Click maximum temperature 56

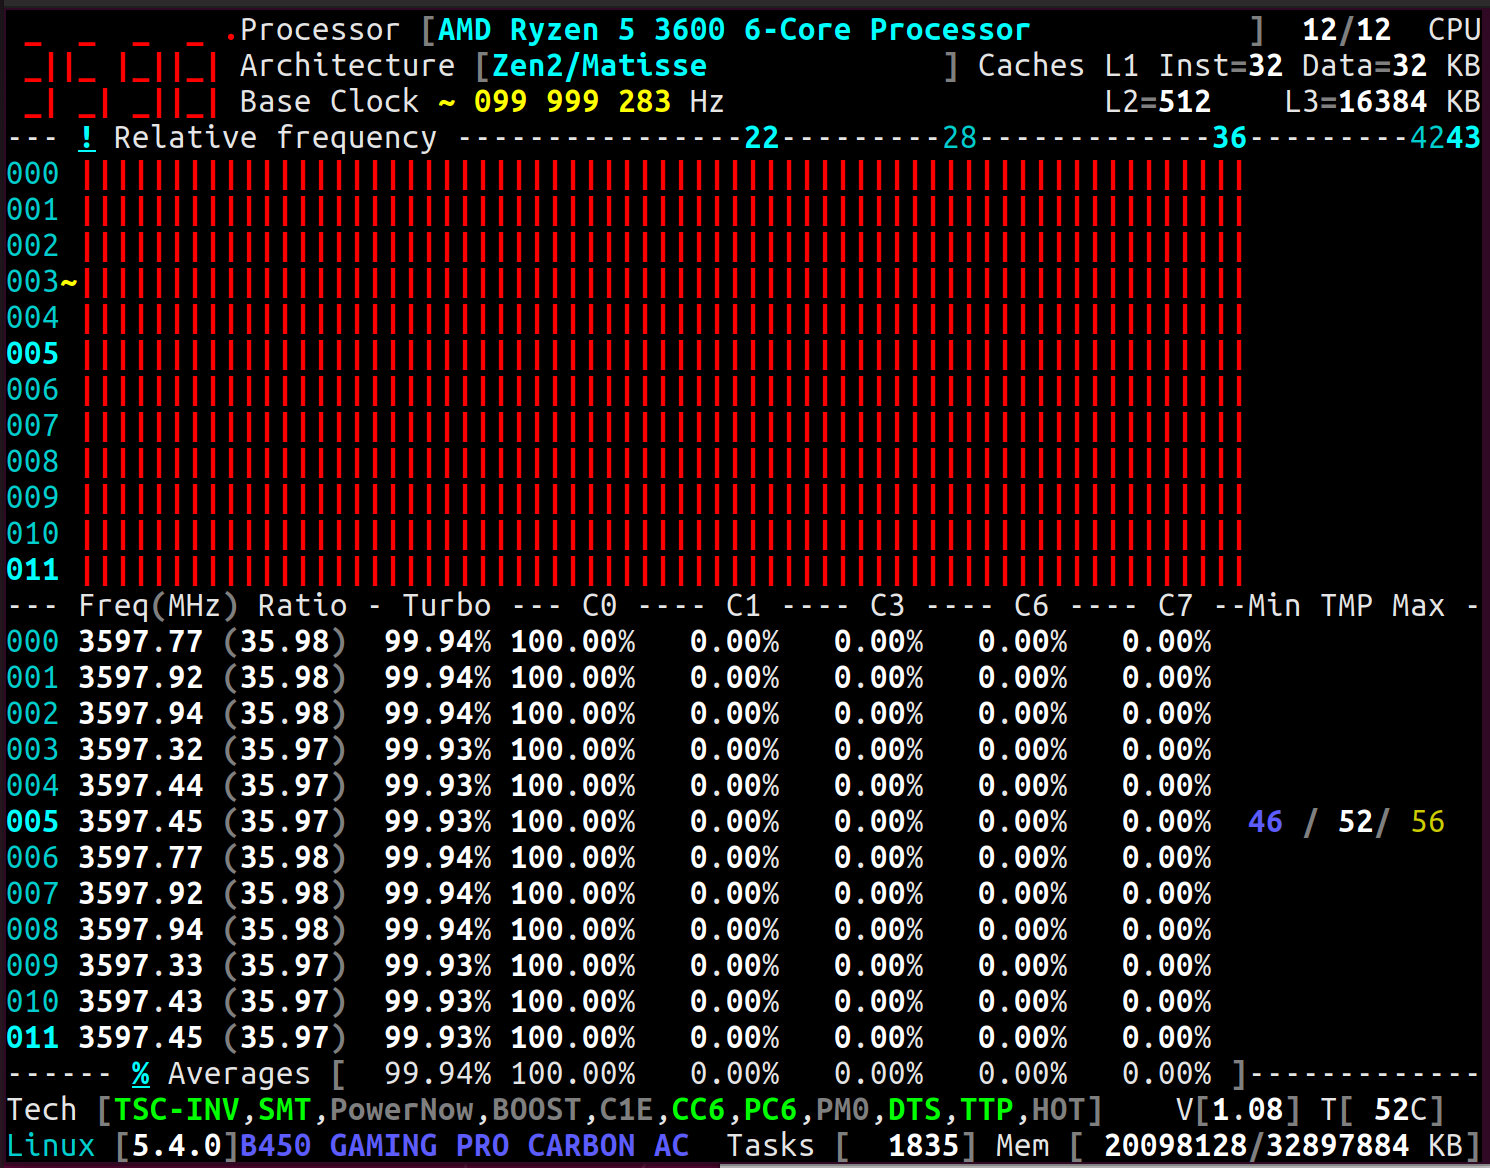pos(1427,822)
